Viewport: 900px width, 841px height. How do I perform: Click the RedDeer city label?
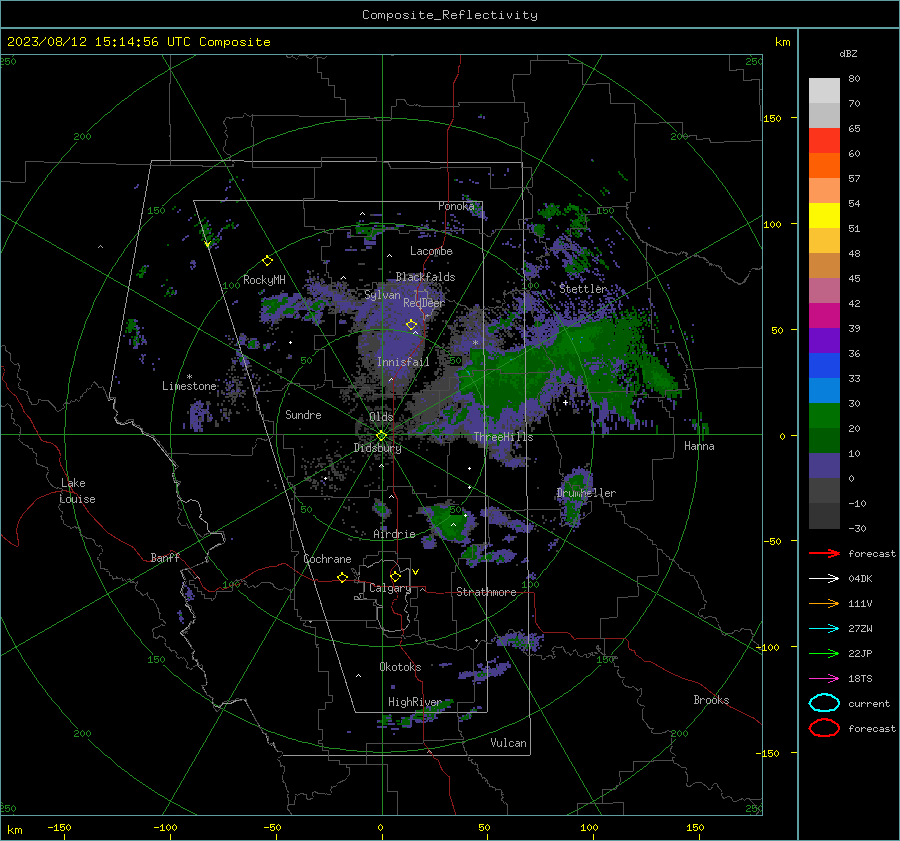coord(424,303)
